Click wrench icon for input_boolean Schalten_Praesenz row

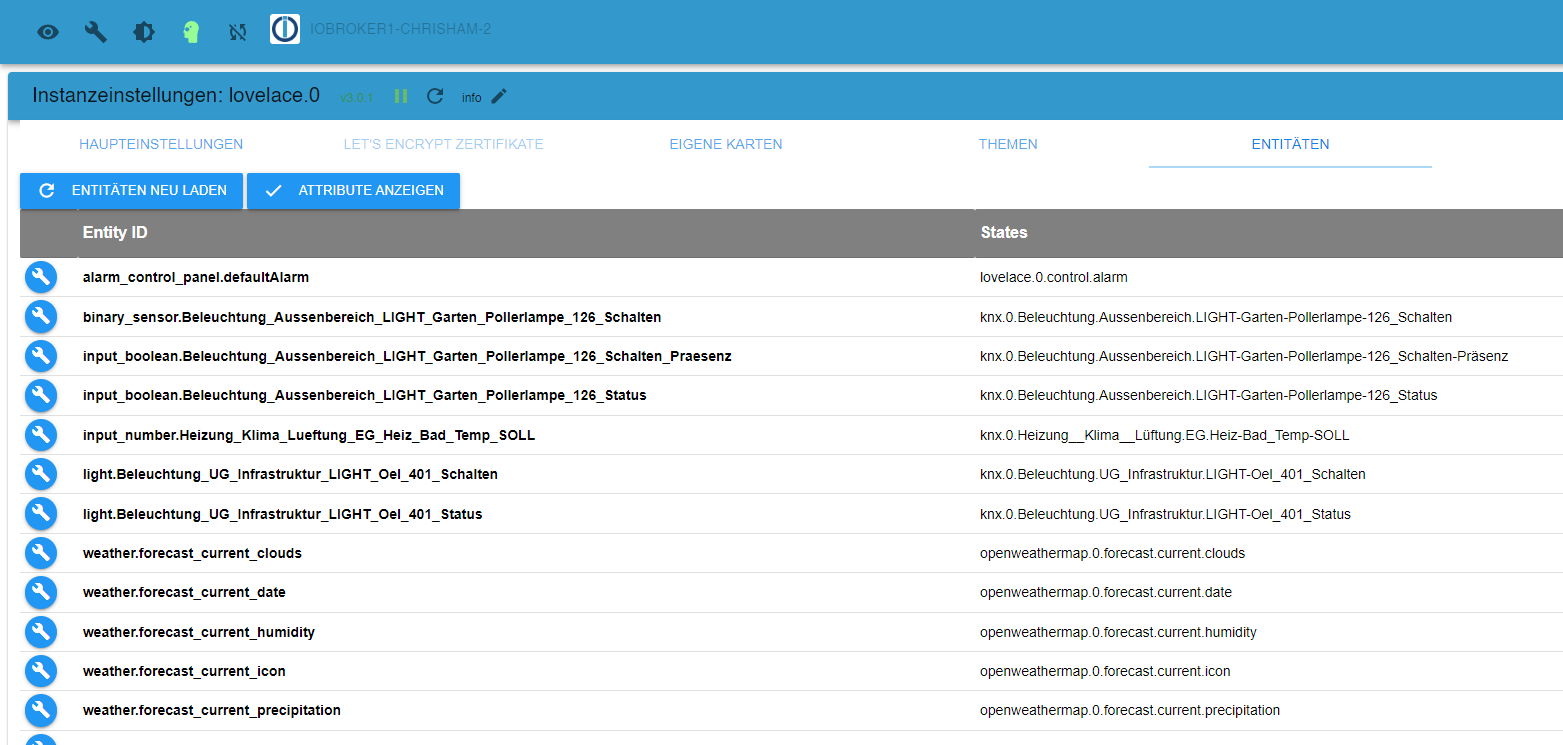[41, 356]
